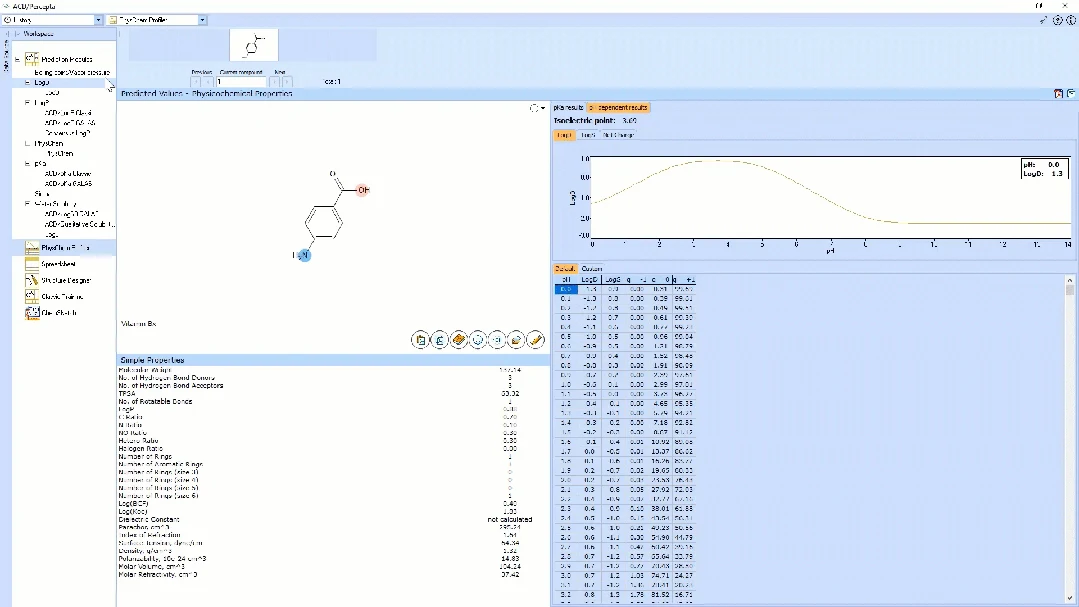Open the Spreadsheet module icon
The width and height of the screenshot is (1079, 607).
coord(32,264)
